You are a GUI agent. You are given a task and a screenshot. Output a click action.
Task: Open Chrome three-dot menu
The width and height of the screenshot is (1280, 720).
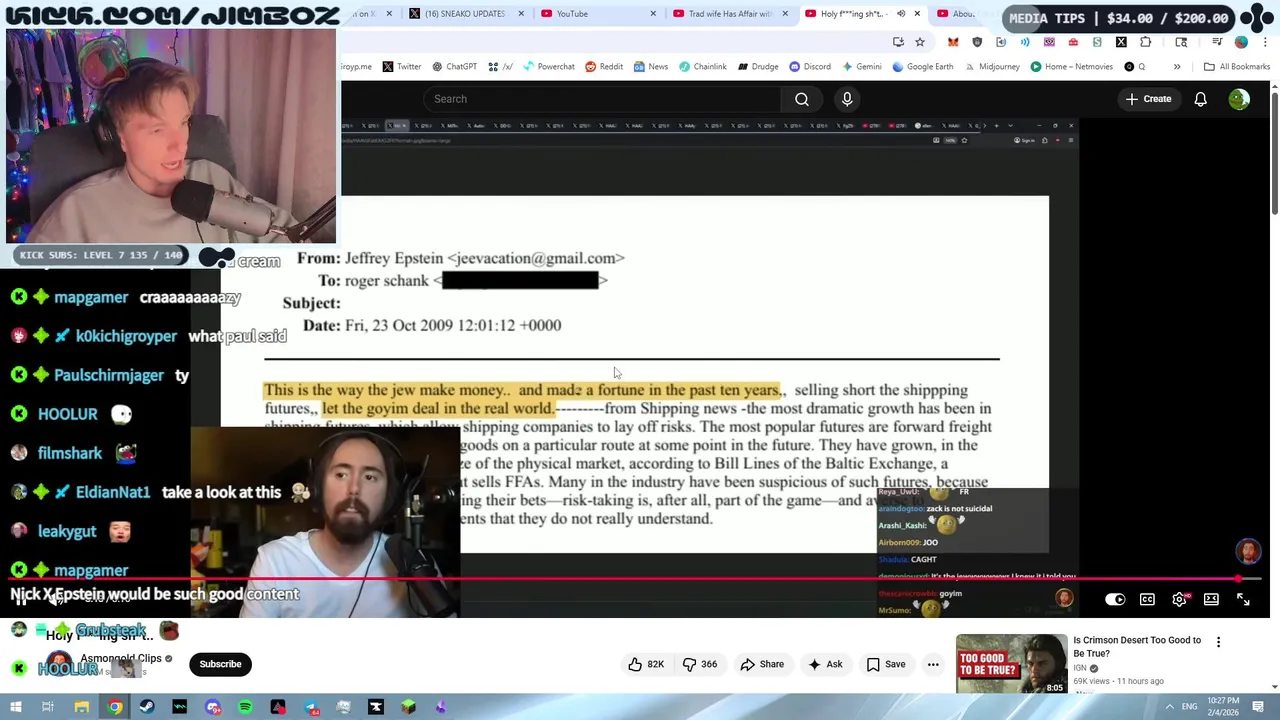point(1265,42)
